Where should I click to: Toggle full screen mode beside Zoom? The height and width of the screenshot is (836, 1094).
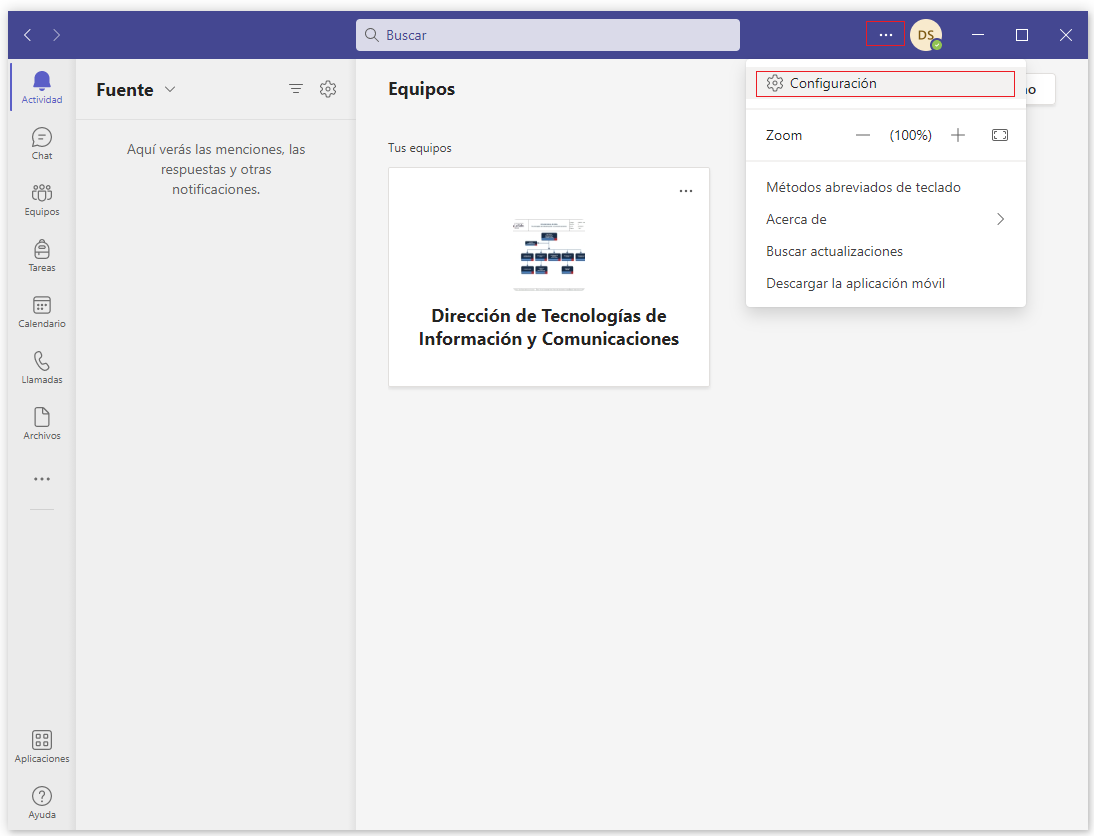[1000, 135]
